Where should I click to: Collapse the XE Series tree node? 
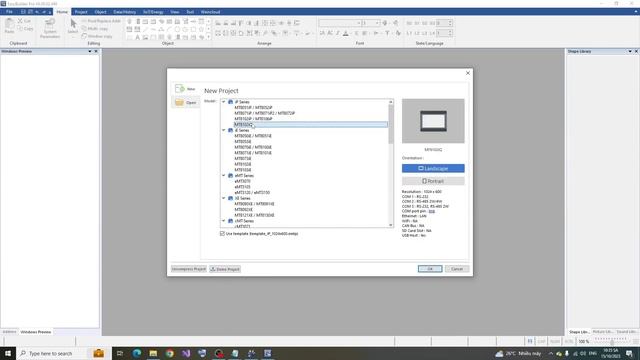(224, 198)
